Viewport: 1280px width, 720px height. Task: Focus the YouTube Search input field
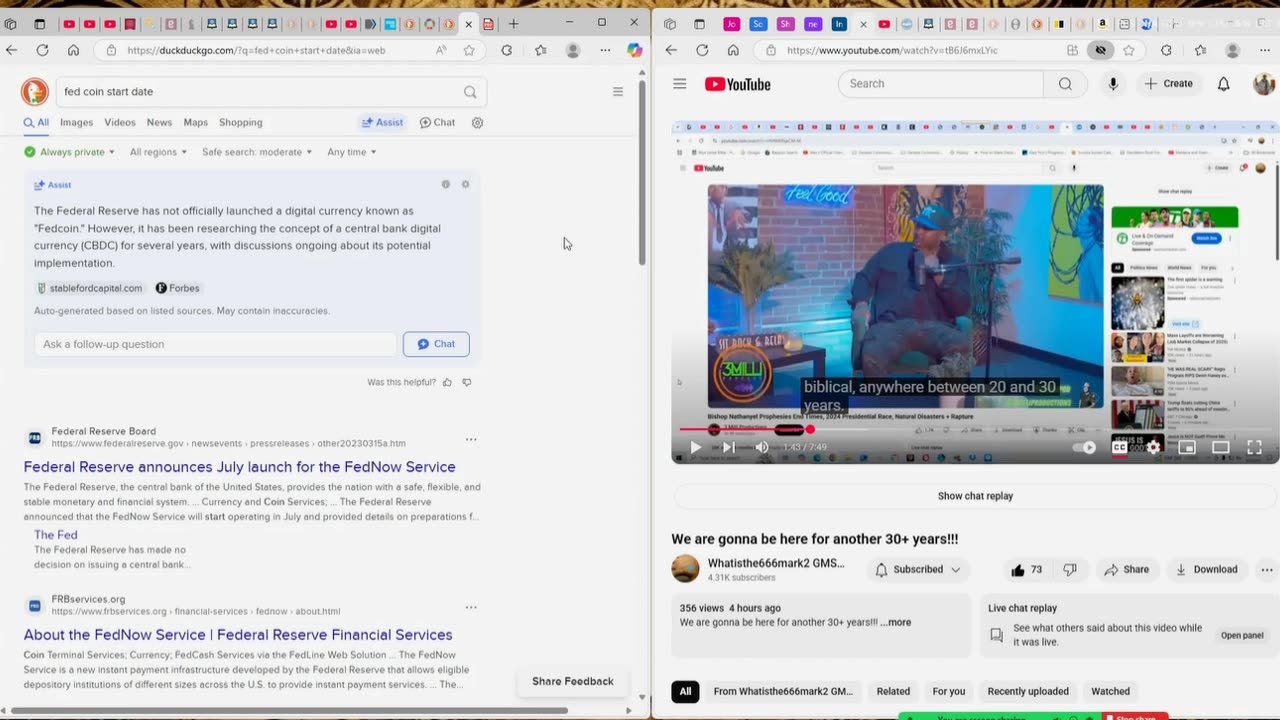[940, 84]
